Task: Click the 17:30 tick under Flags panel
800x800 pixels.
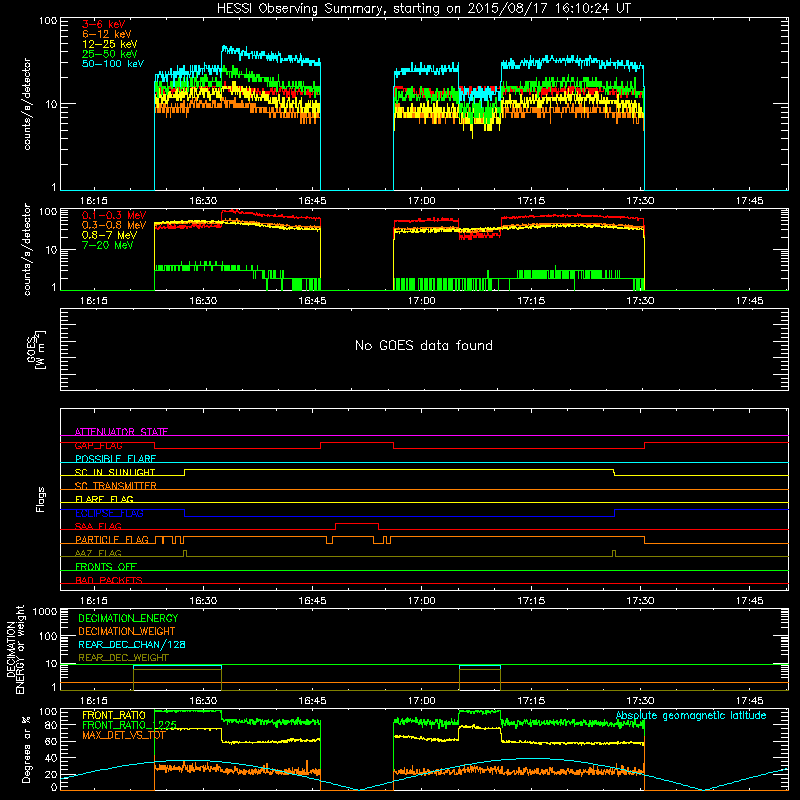Action: point(640,601)
